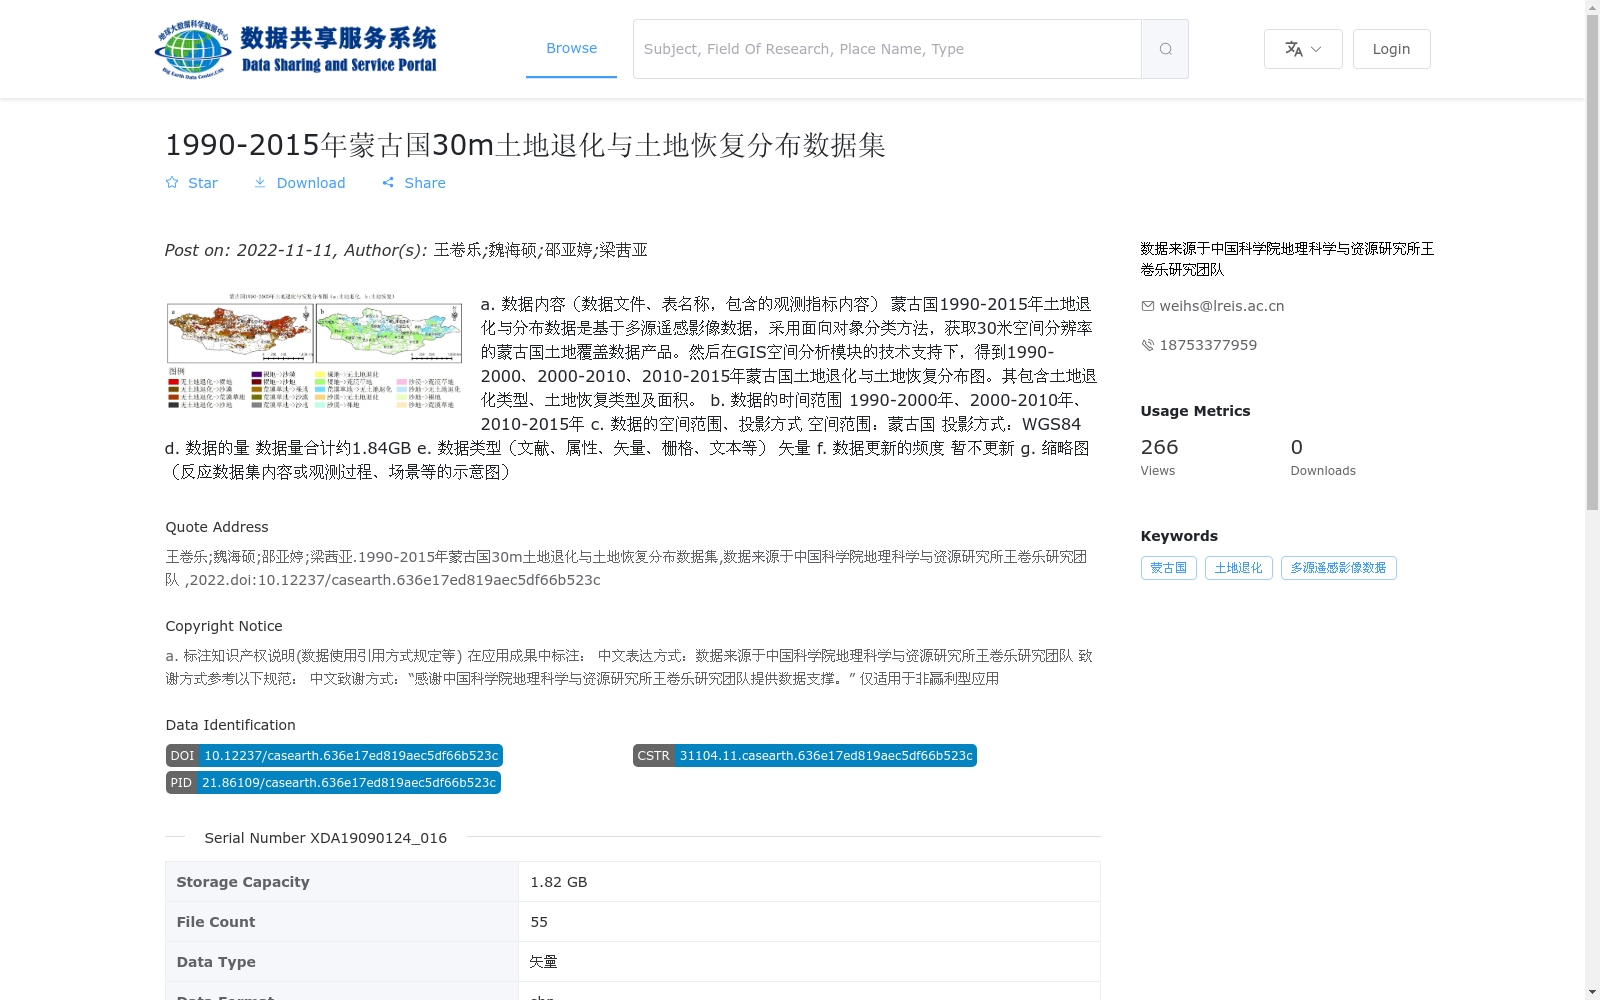Click the CSTR identifier badge

pos(804,756)
